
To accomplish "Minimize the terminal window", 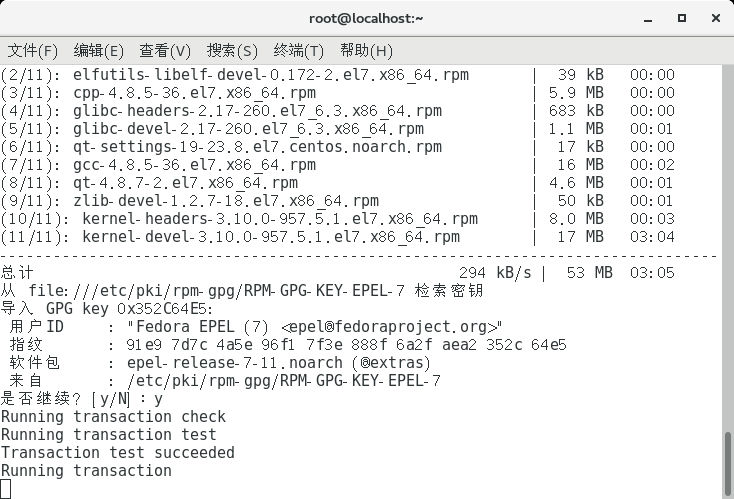I will point(648,19).
